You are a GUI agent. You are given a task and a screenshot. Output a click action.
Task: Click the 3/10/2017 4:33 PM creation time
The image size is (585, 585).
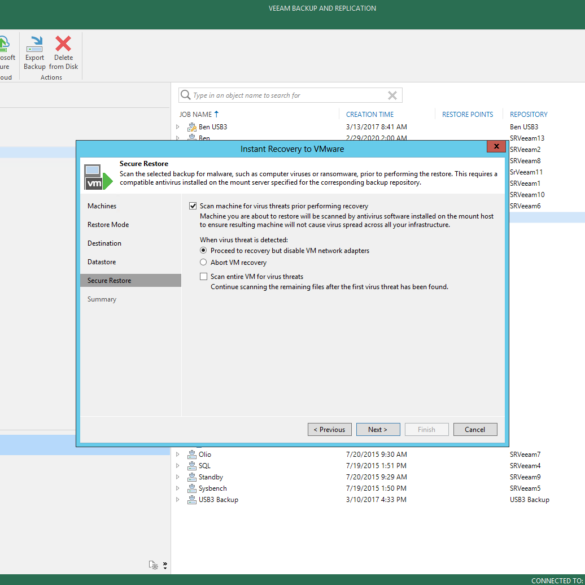point(376,499)
